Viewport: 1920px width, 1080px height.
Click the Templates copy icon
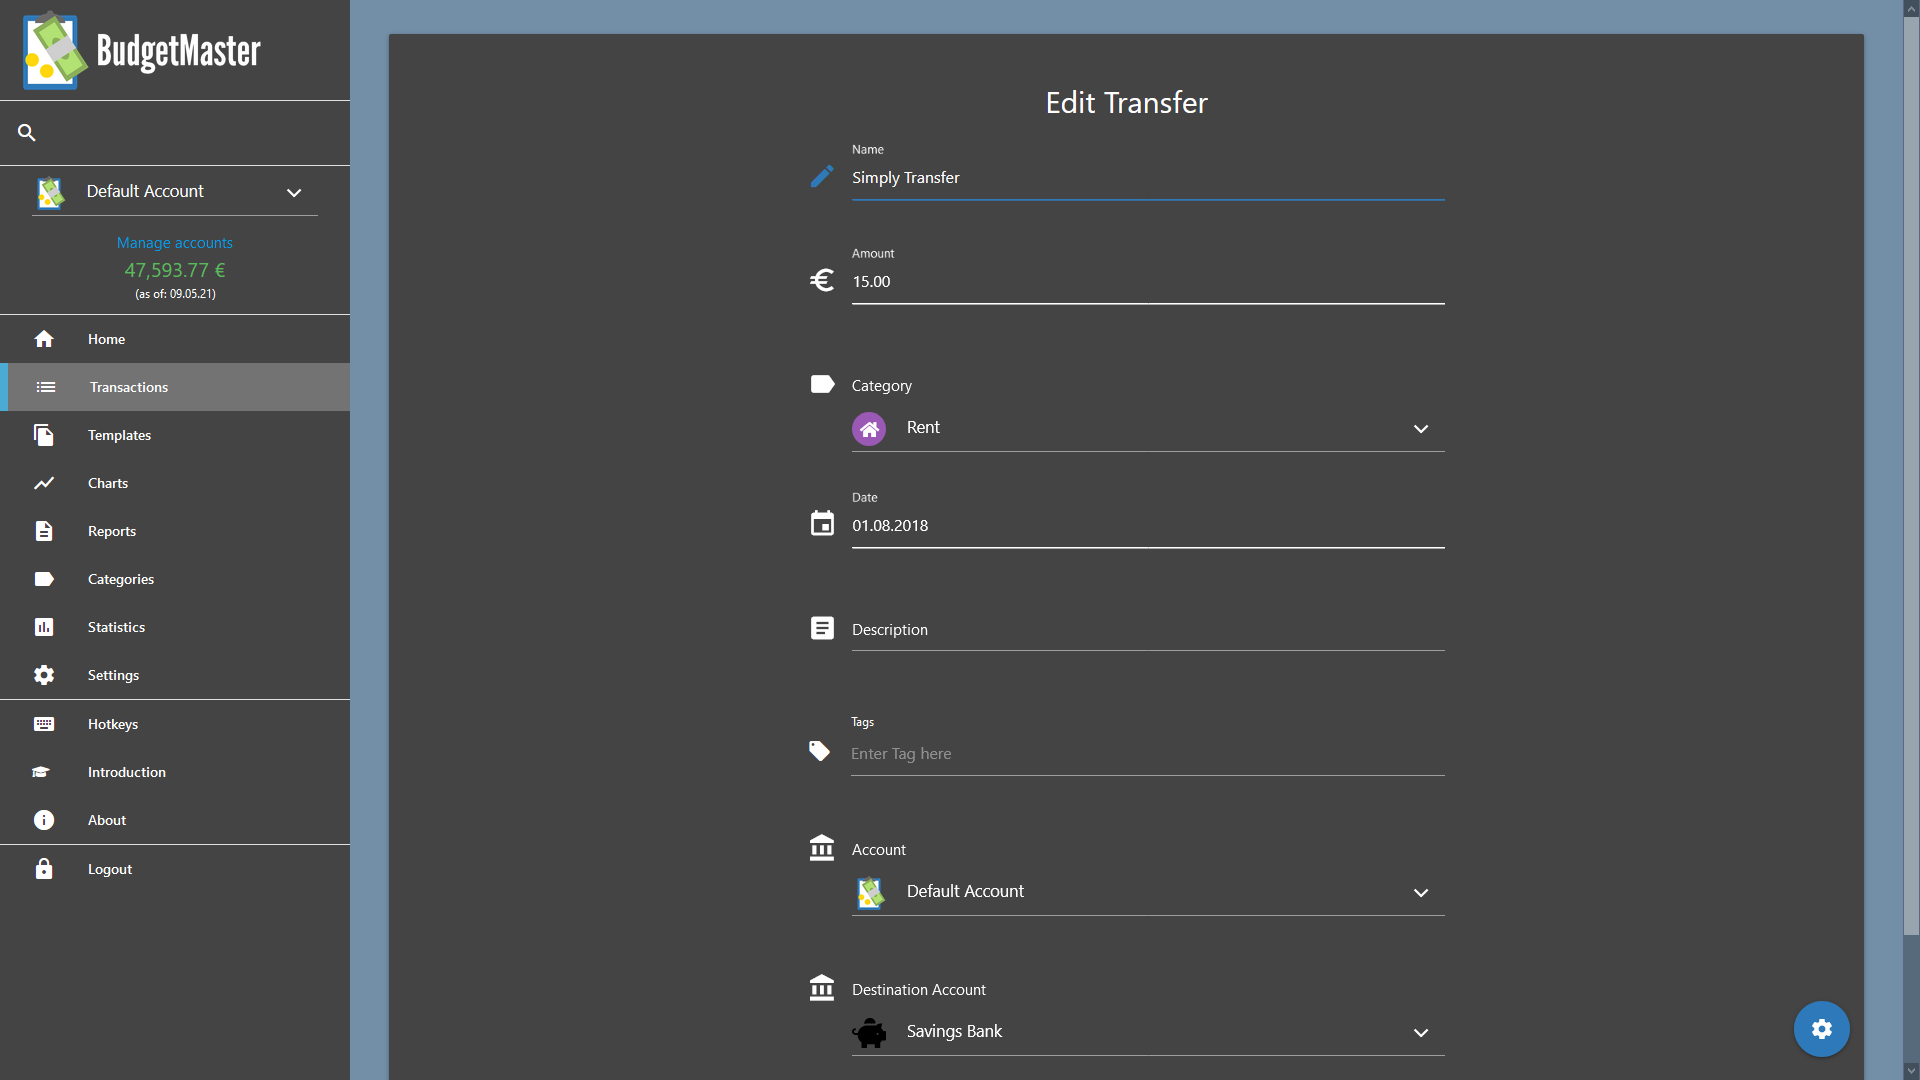tap(44, 435)
